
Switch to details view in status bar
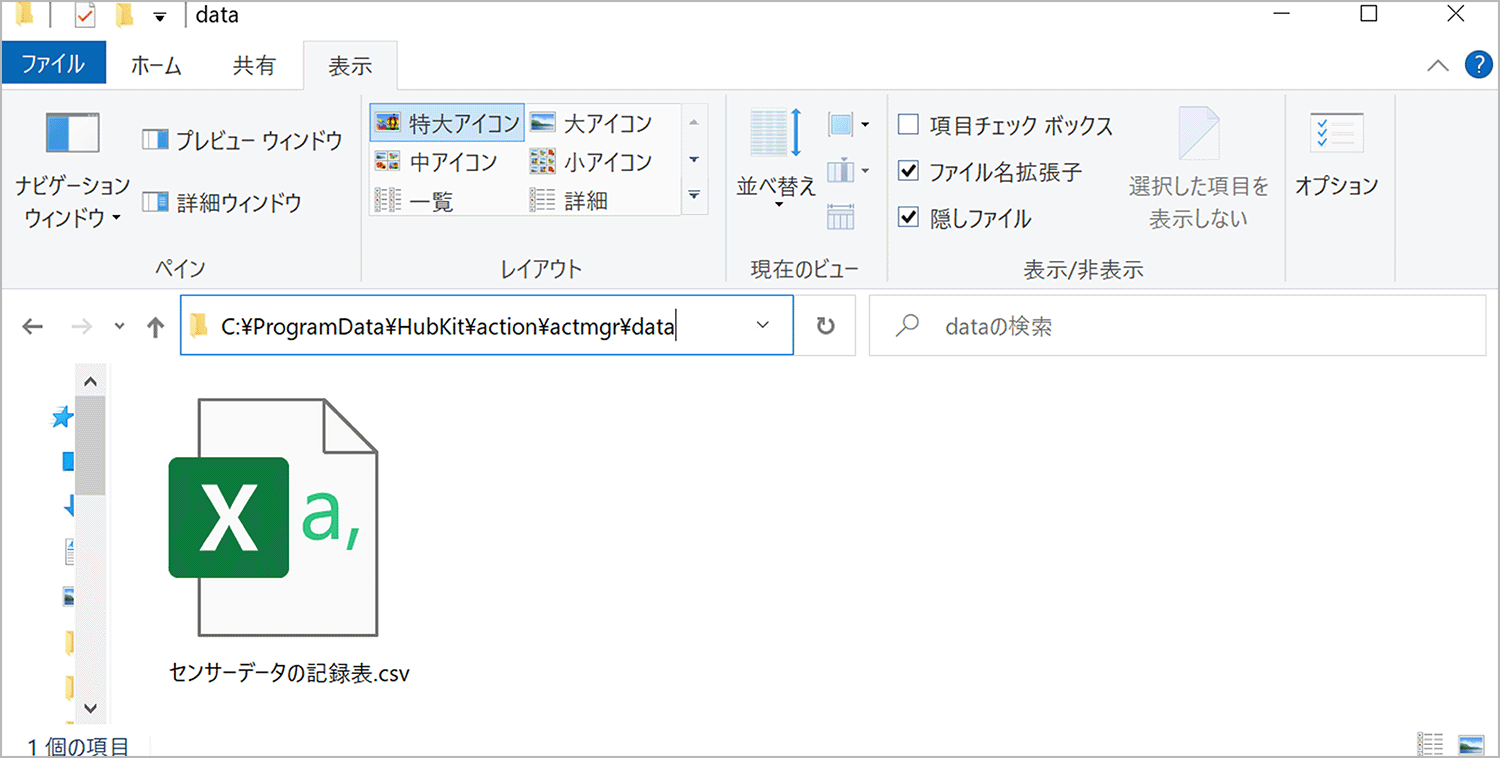coord(1432,744)
